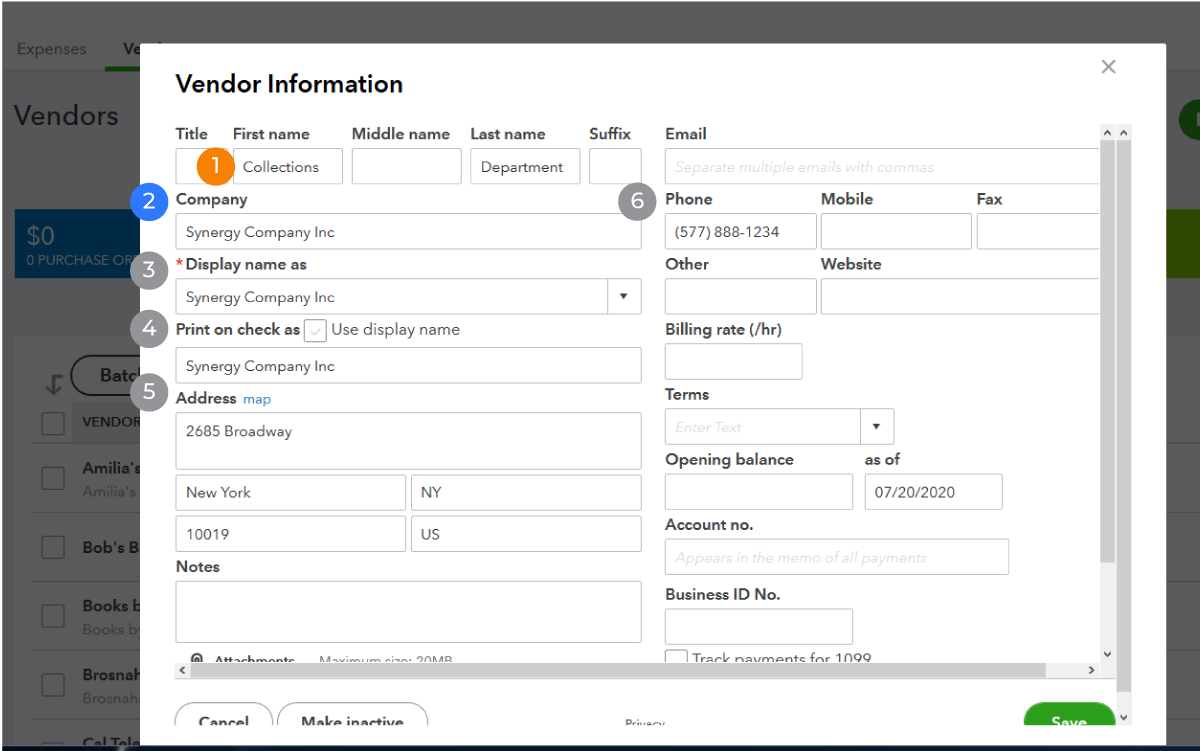Viewport: 1200px width, 751px height.
Task: Enable Track payments for 1099 checkbox
Action: [x=676, y=658]
